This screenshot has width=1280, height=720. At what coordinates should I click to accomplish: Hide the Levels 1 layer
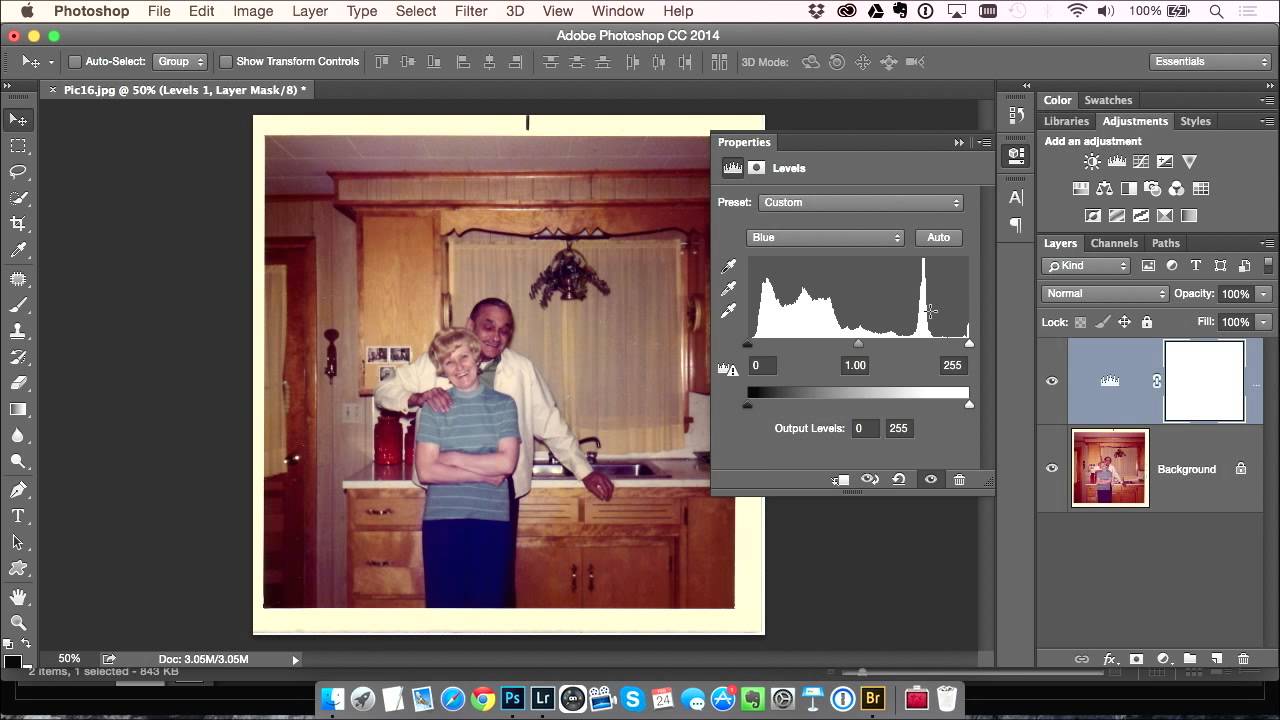1052,381
